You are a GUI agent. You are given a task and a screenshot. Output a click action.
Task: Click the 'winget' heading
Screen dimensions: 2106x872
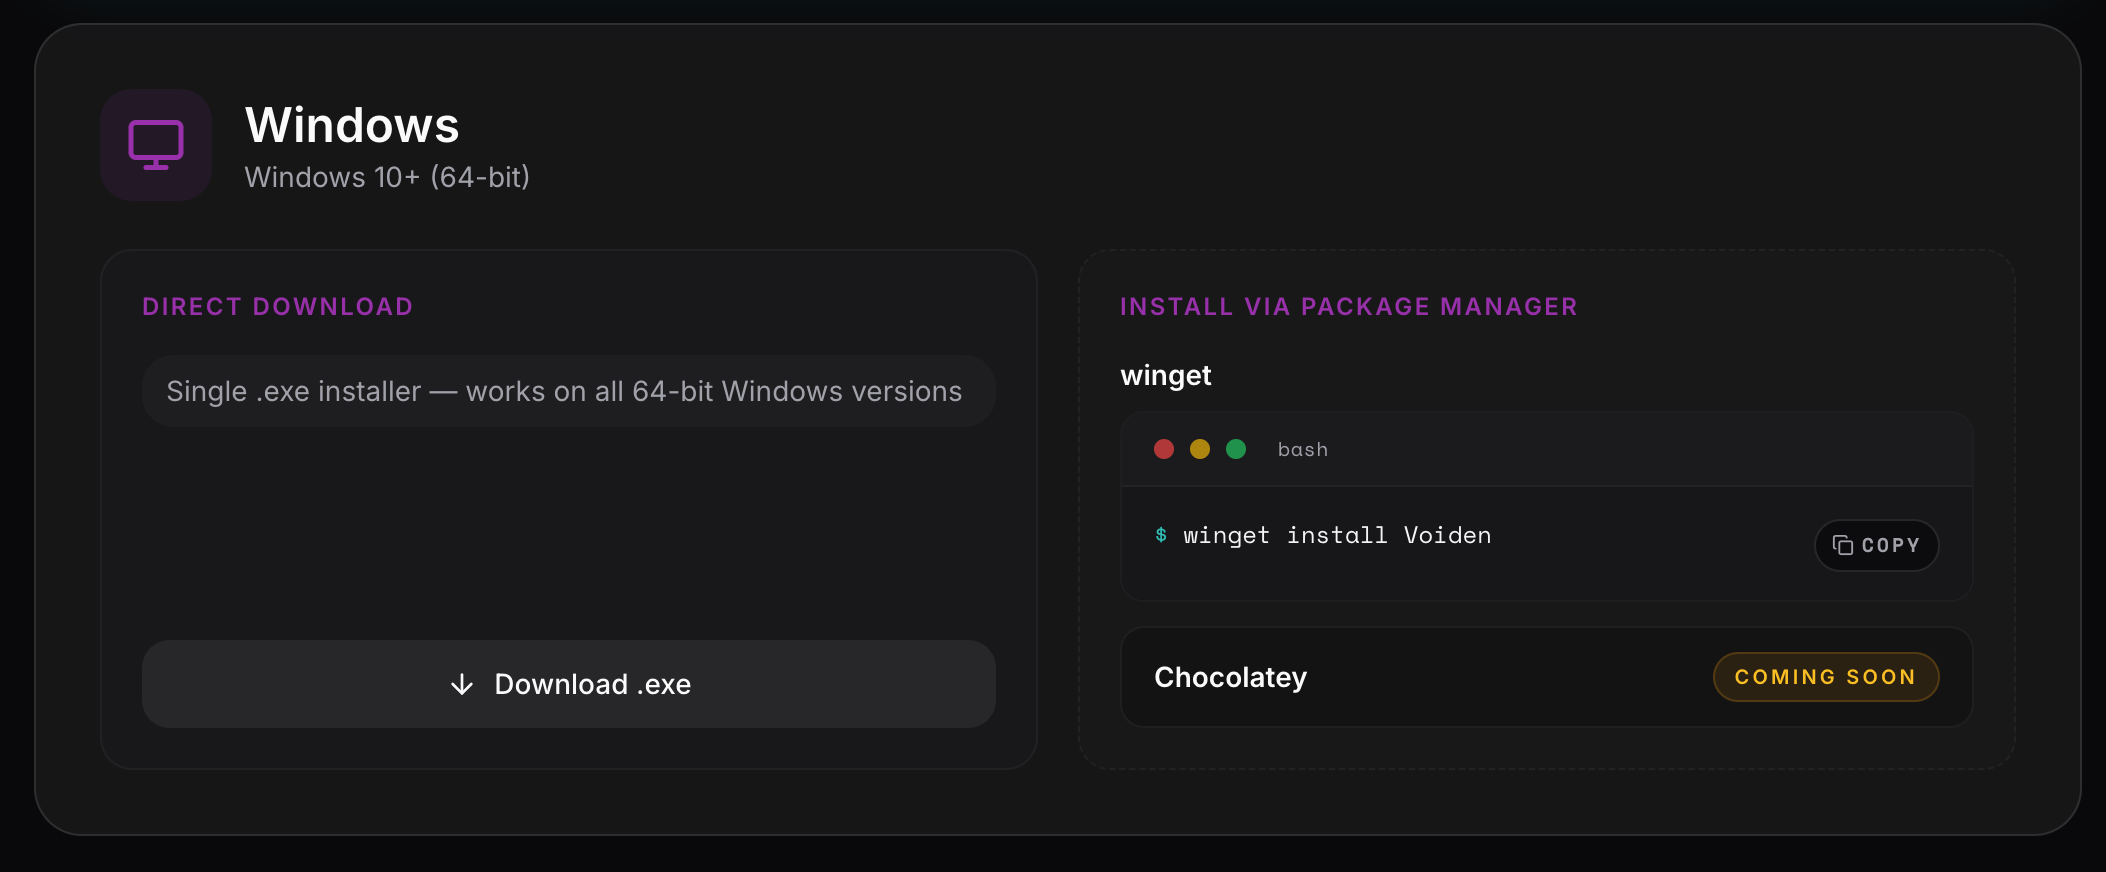(x=1166, y=376)
